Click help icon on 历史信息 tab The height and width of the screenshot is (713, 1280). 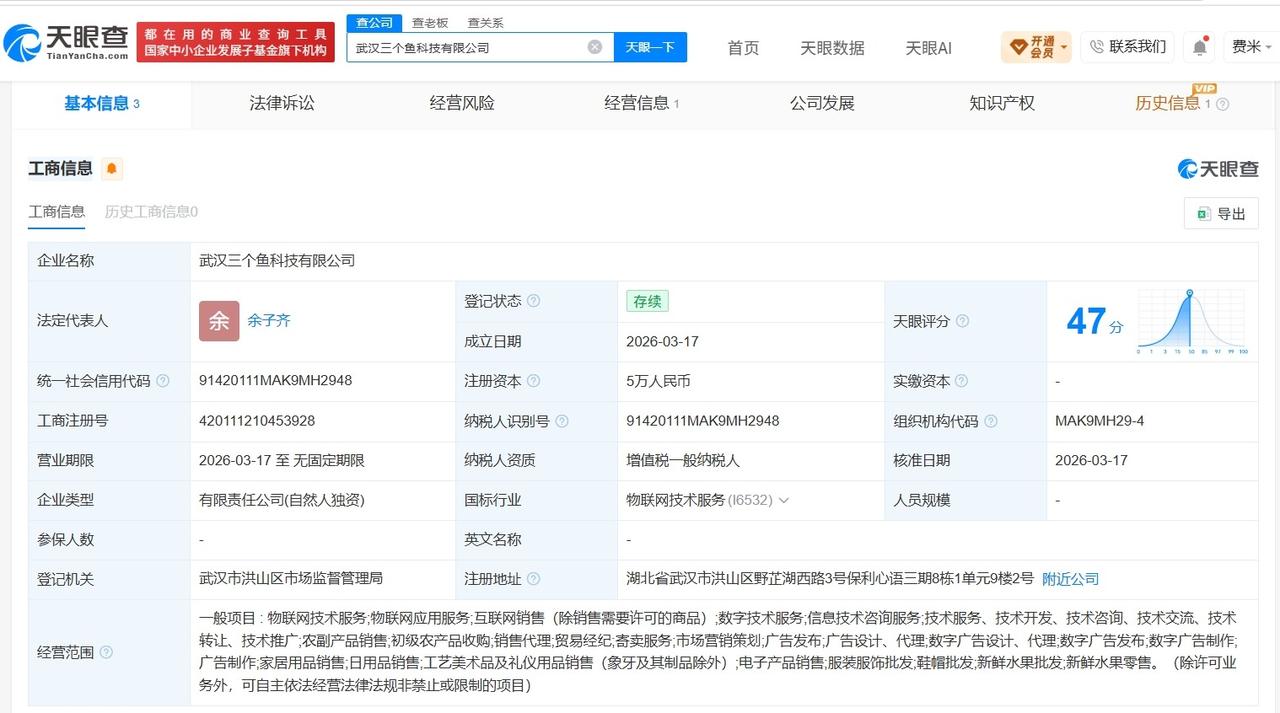pyautogui.click(x=1222, y=104)
